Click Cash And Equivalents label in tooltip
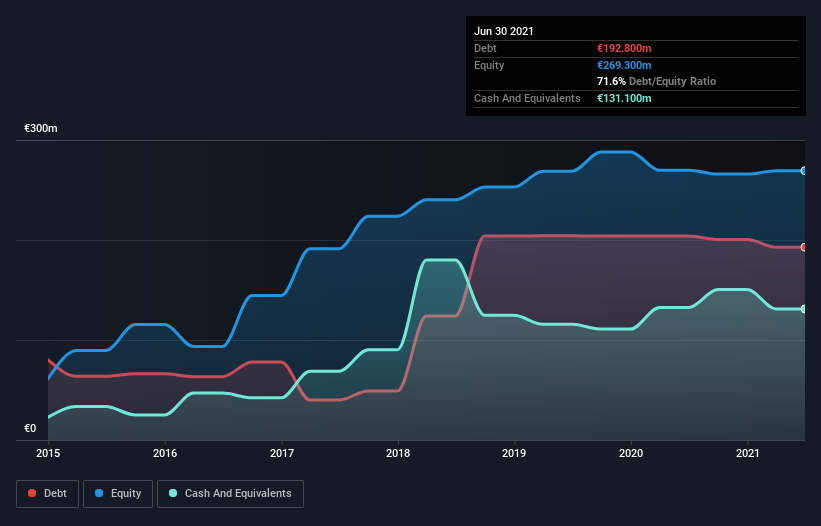 click(x=527, y=98)
